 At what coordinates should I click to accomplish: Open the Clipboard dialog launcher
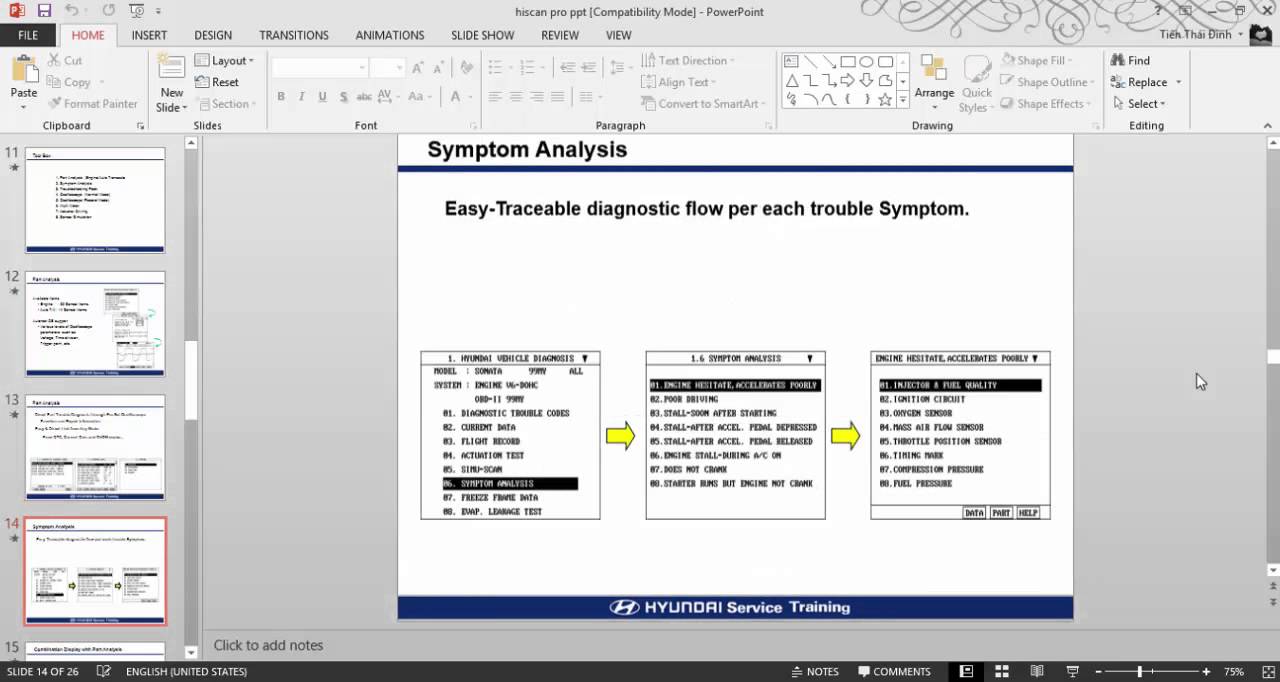click(x=141, y=126)
